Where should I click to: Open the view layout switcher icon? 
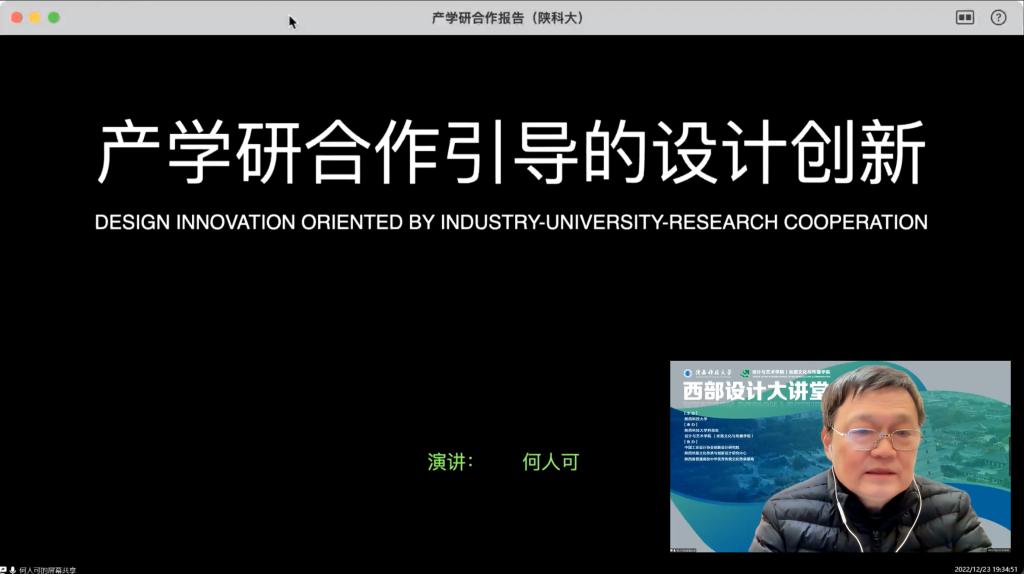[964, 17]
